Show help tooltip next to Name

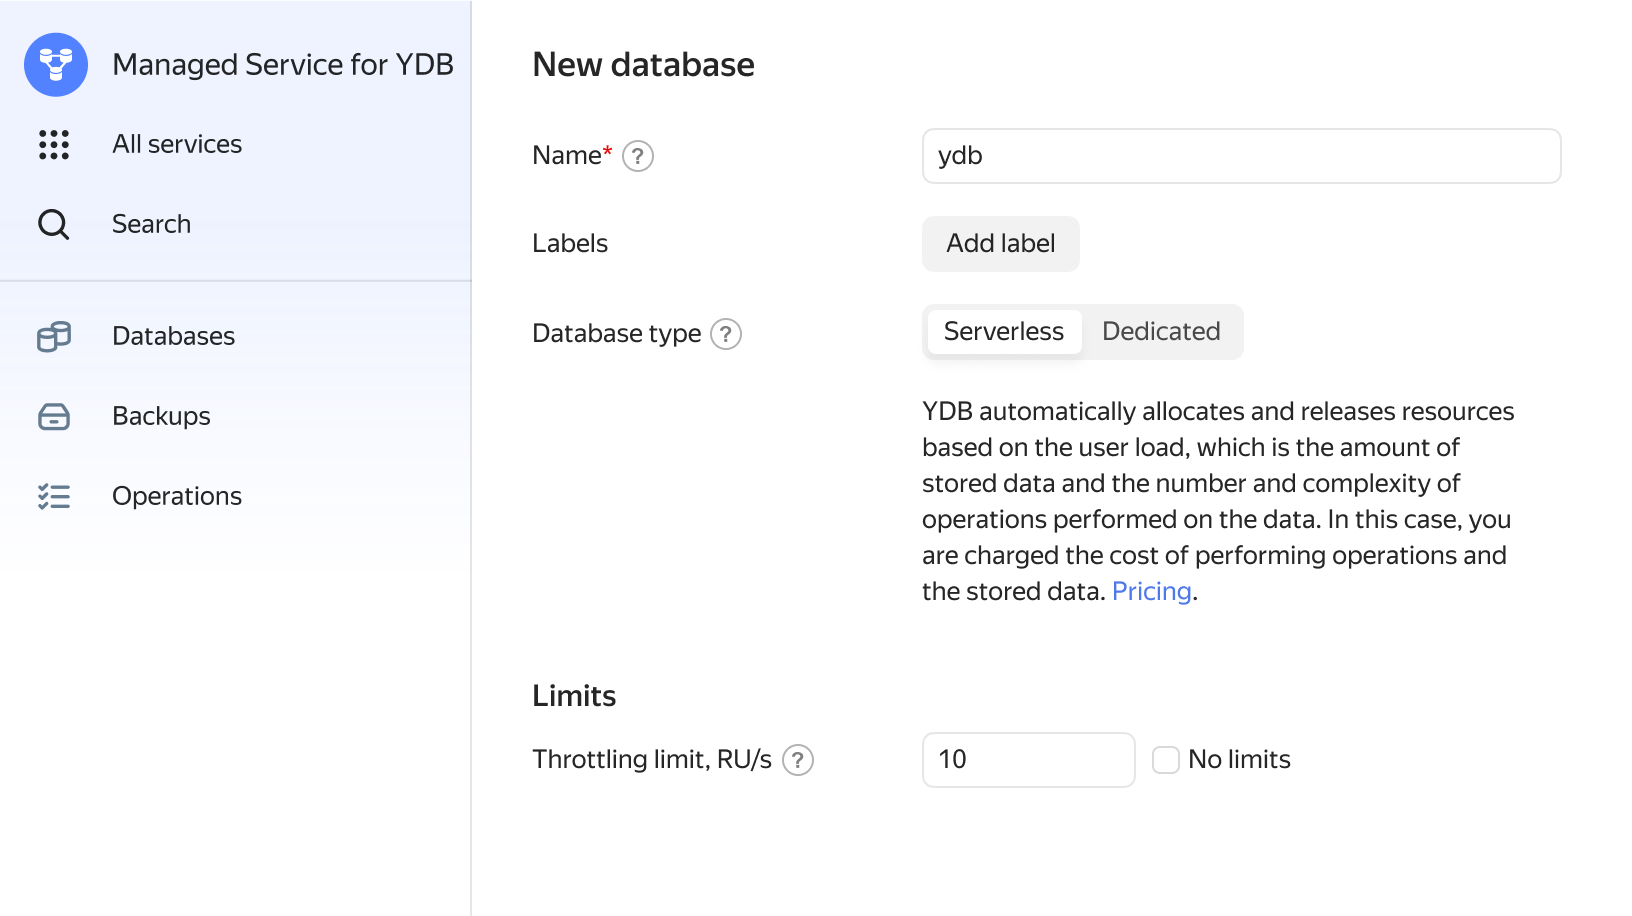click(638, 156)
